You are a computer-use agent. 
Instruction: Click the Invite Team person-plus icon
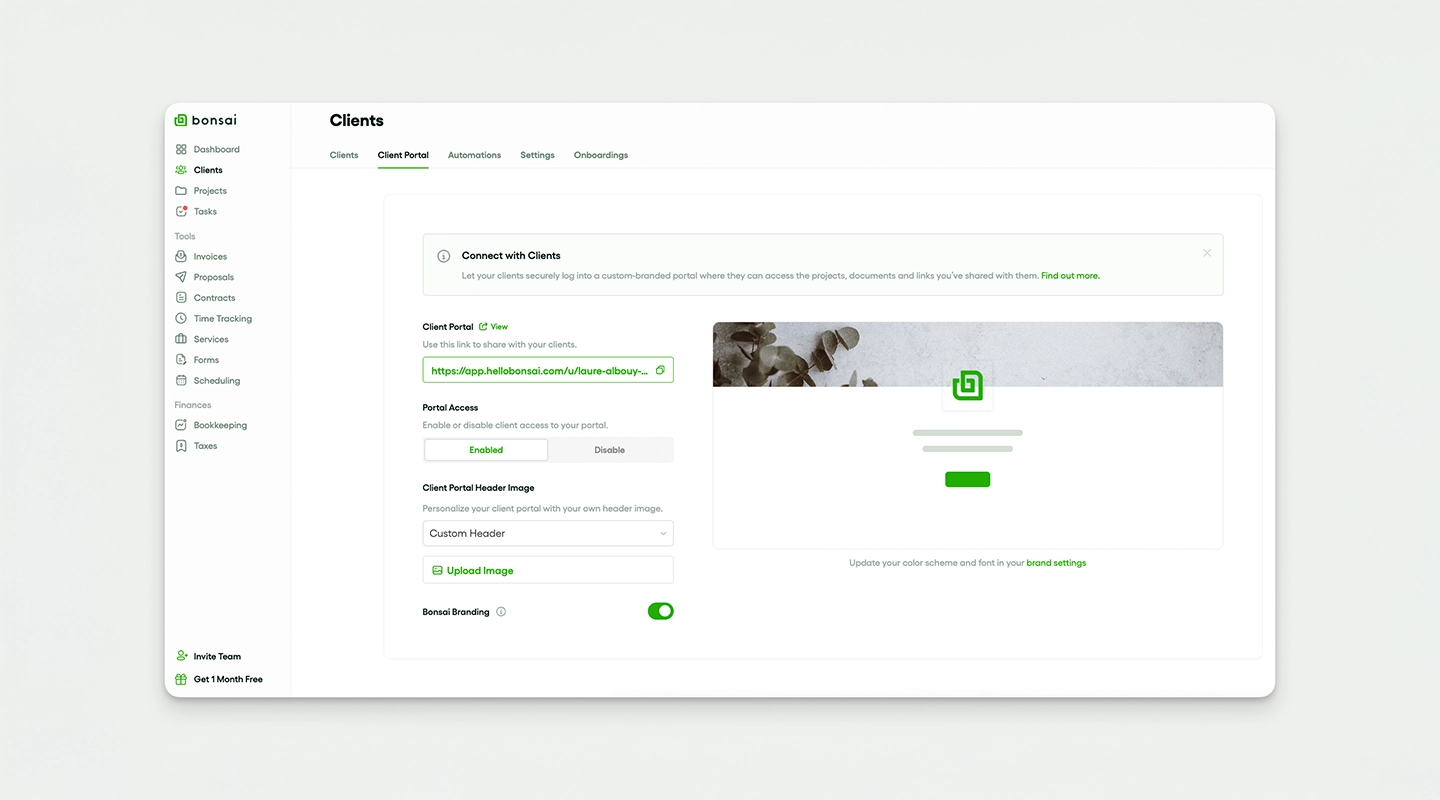[x=181, y=656]
